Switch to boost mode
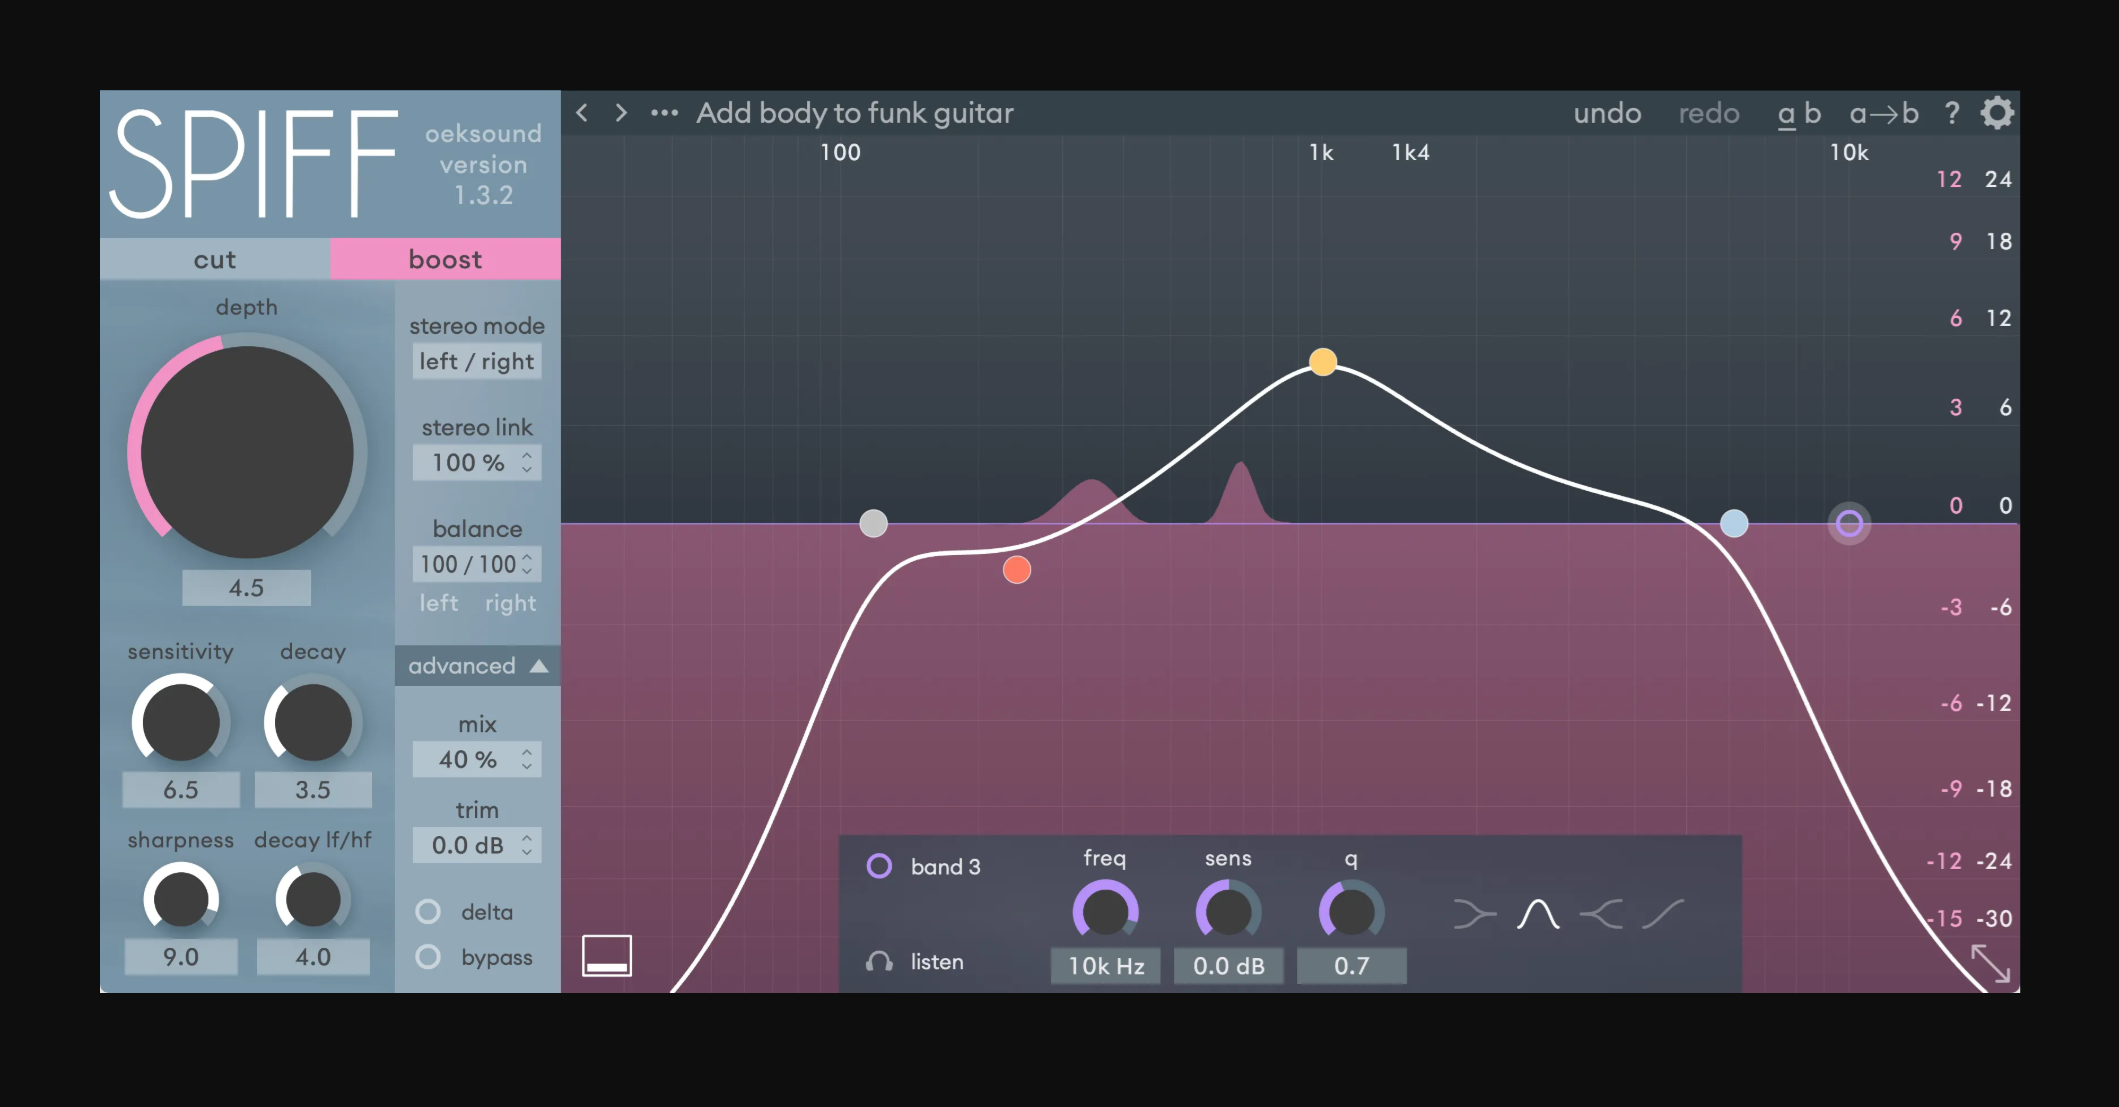The height and width of the screenshot is (1107, 2119). (445, 260)
